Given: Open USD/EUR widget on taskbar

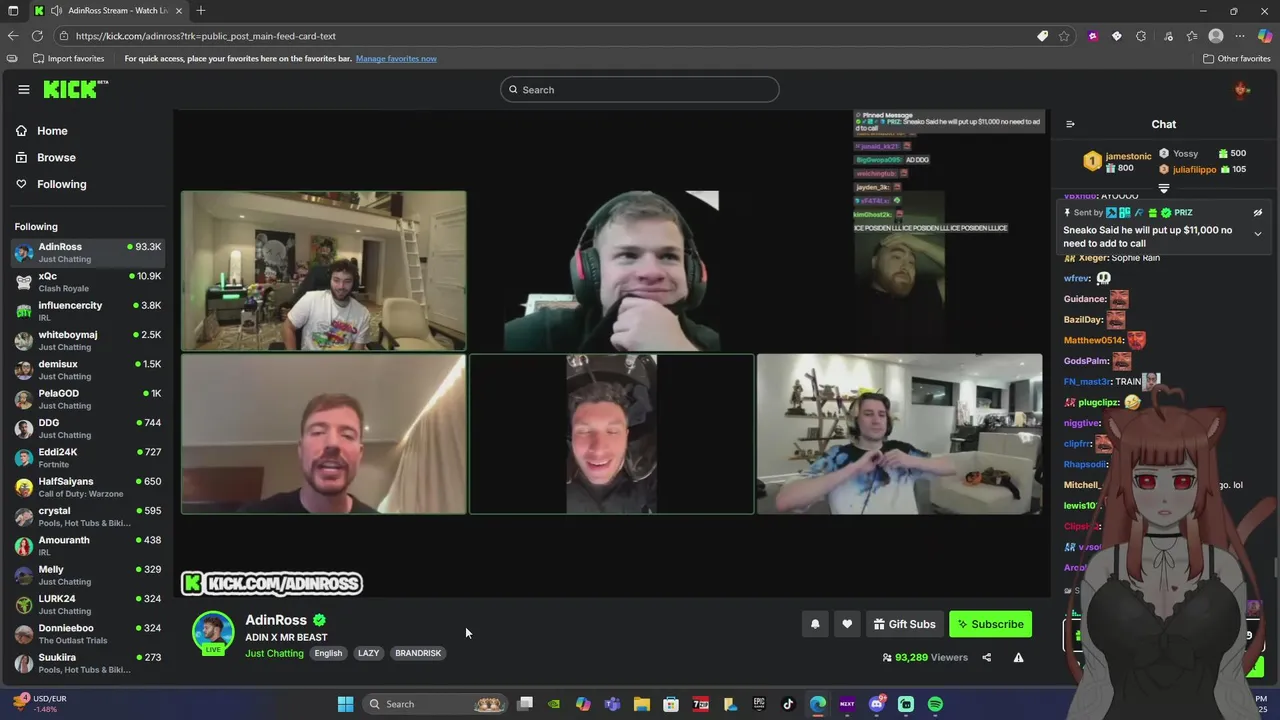Looking at the screenshot, I should click(x=40, y=704).
